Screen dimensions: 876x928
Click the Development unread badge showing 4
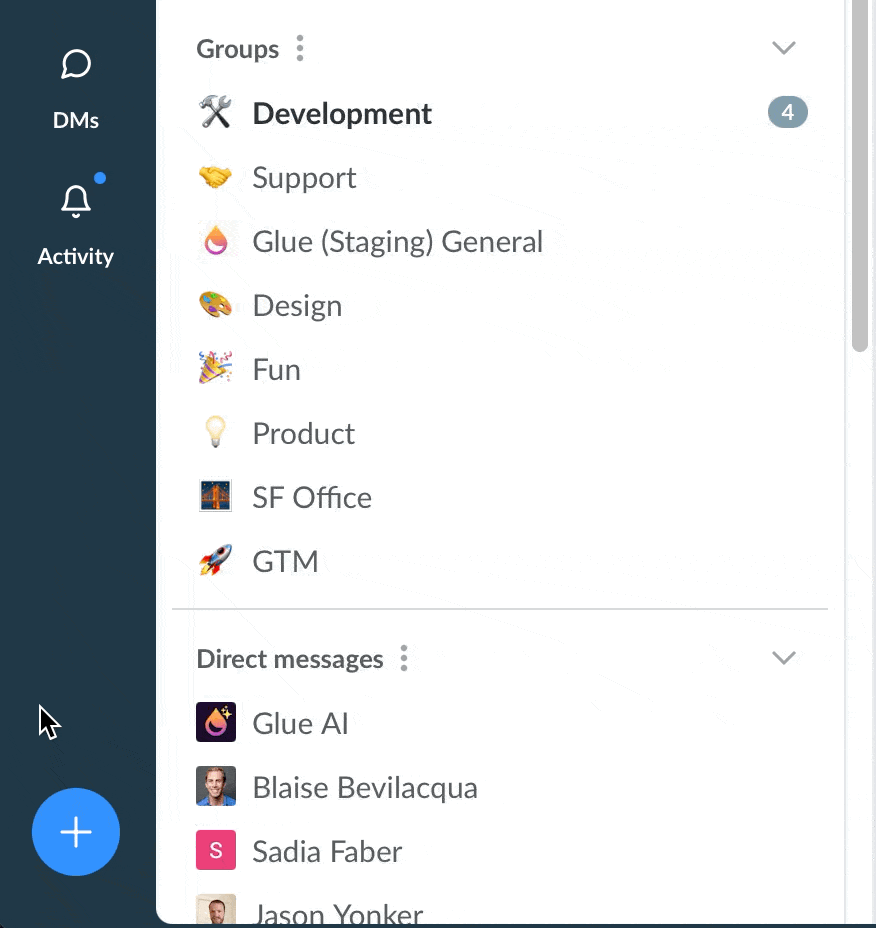click(787, 113)
